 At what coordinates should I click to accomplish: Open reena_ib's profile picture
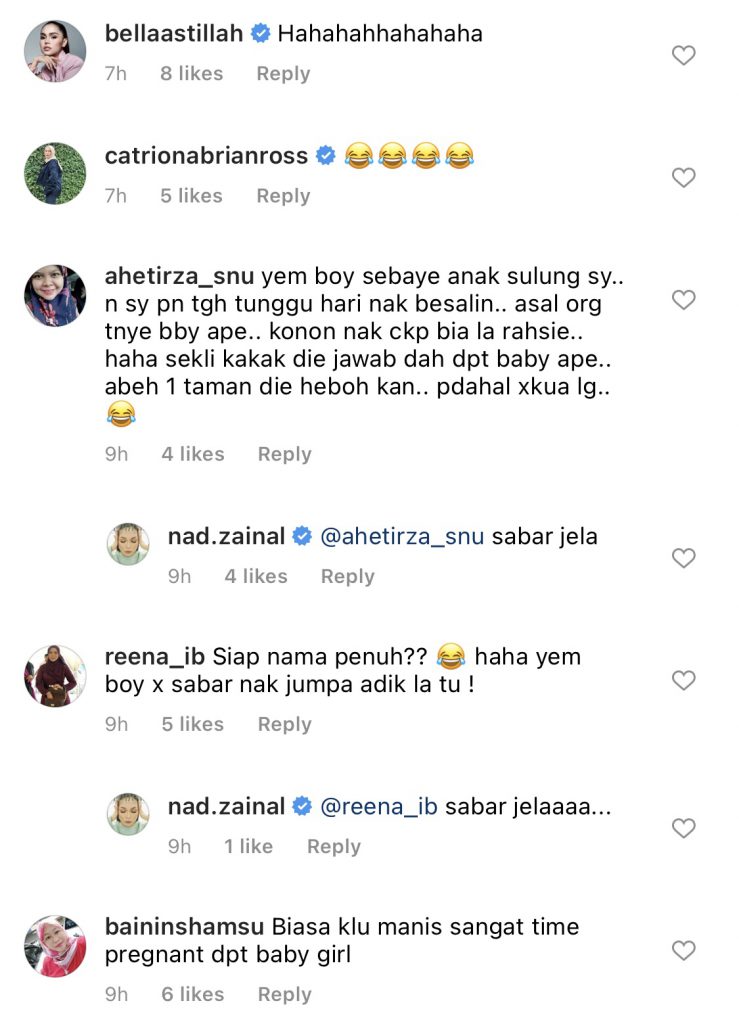pos(55,676)
